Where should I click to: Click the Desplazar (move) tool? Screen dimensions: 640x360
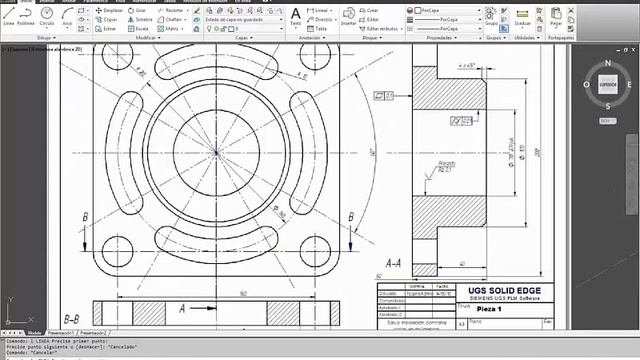click(x=109, y=10)
